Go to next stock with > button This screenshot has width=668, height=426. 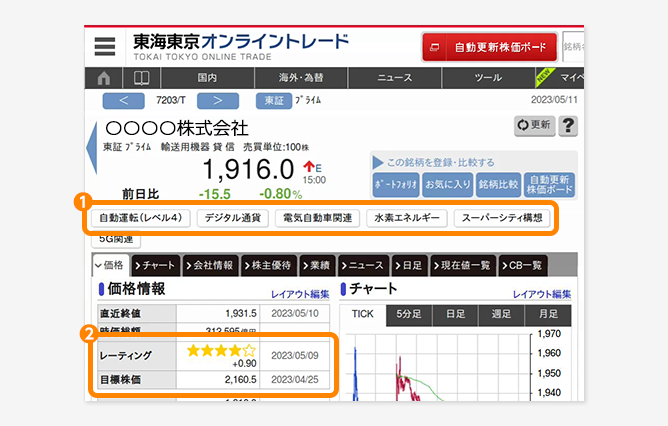pyautogui.click(x=218, y=101)
